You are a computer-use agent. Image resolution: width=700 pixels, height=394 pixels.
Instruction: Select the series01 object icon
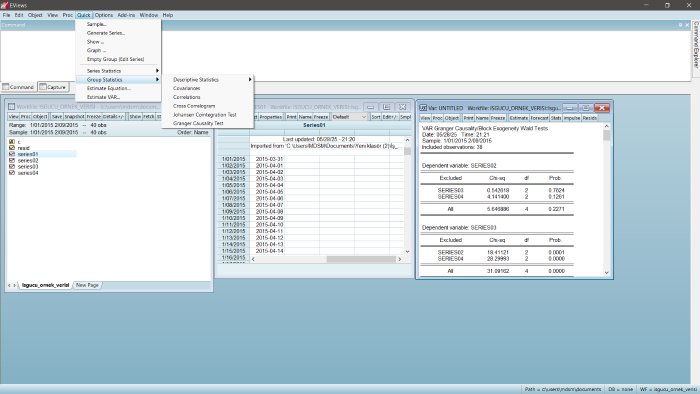coord(12,154)
